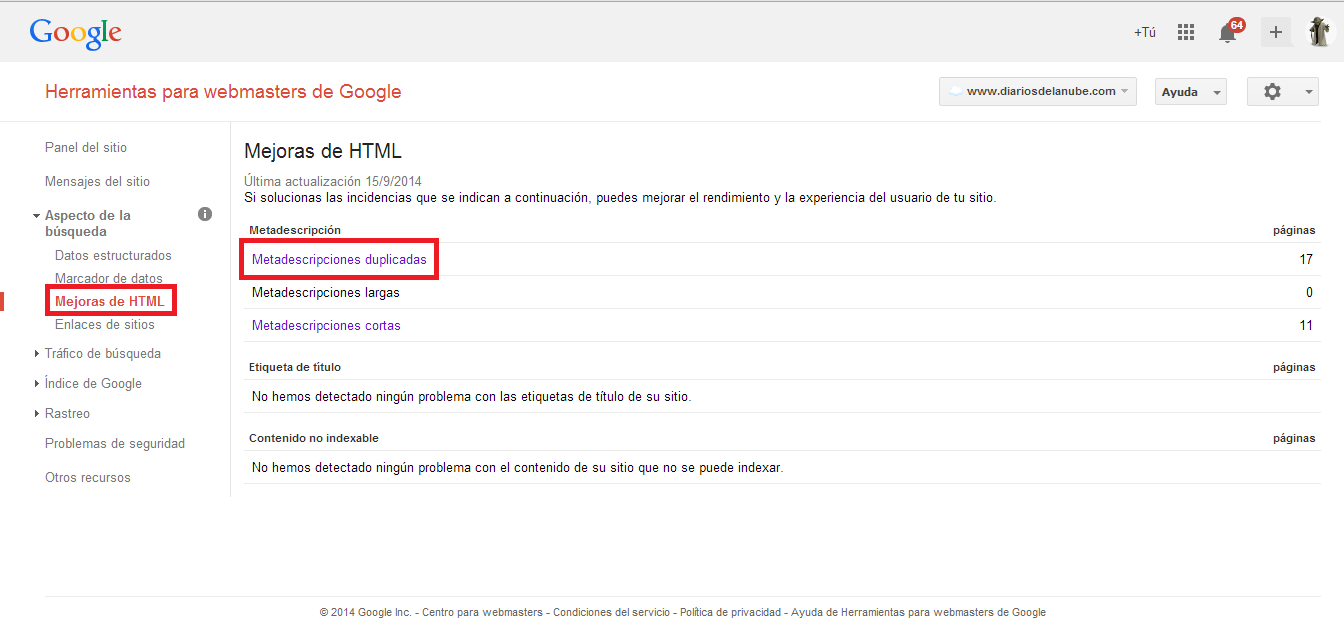Image resolution: width=1344 pixels, height=623 pixels.
Task: Open Marcador de datos
Action: coord(108,278)
